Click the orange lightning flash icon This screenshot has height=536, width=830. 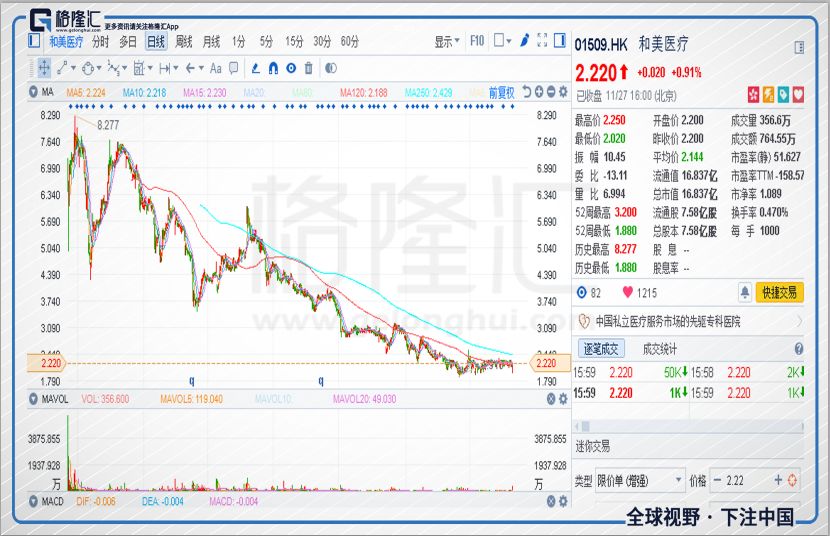click(768, 95)
